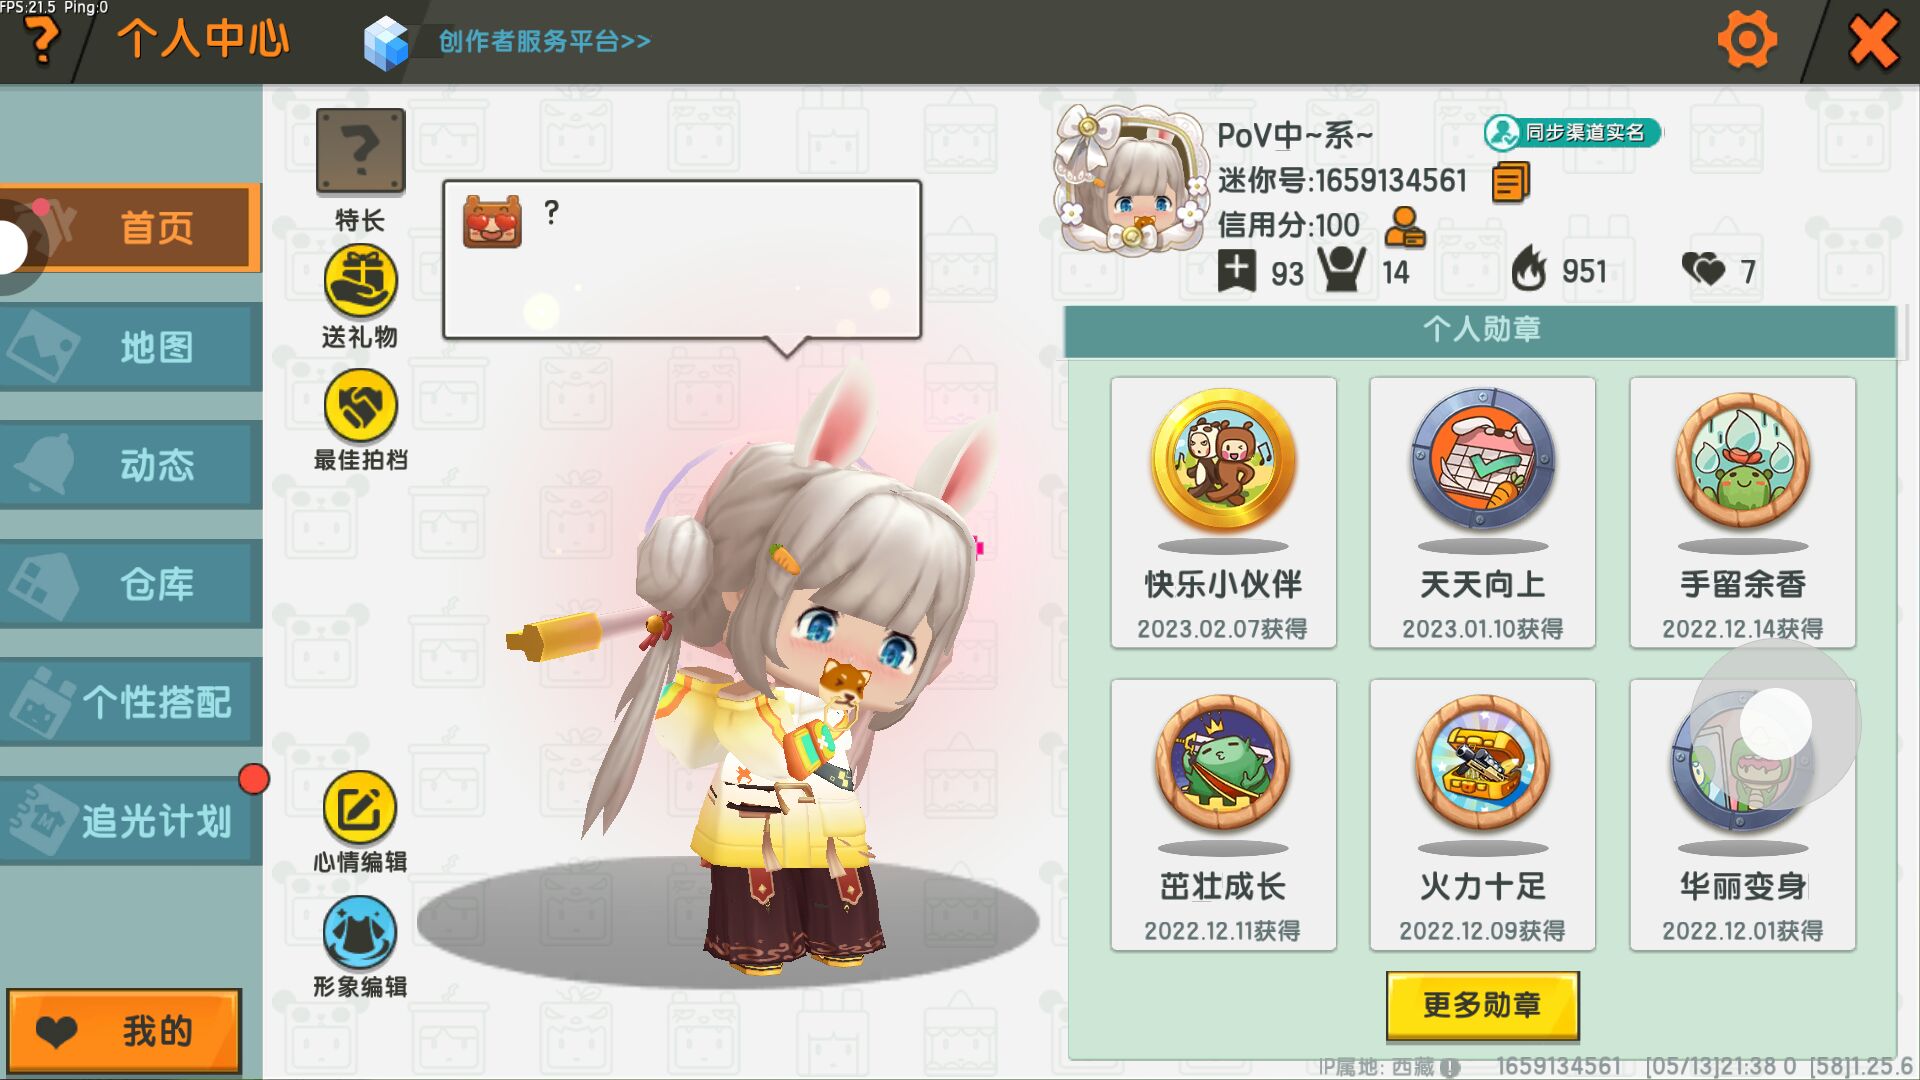Click the credit score person icon
The width and height of the screenshot is (1920, 1080).
coord(1405,227)
